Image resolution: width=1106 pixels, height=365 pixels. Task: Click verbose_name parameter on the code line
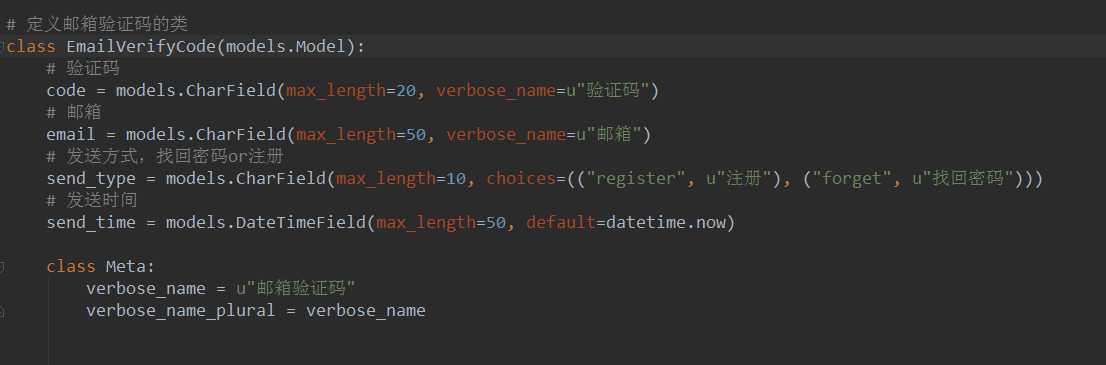[x=497, y=90]
